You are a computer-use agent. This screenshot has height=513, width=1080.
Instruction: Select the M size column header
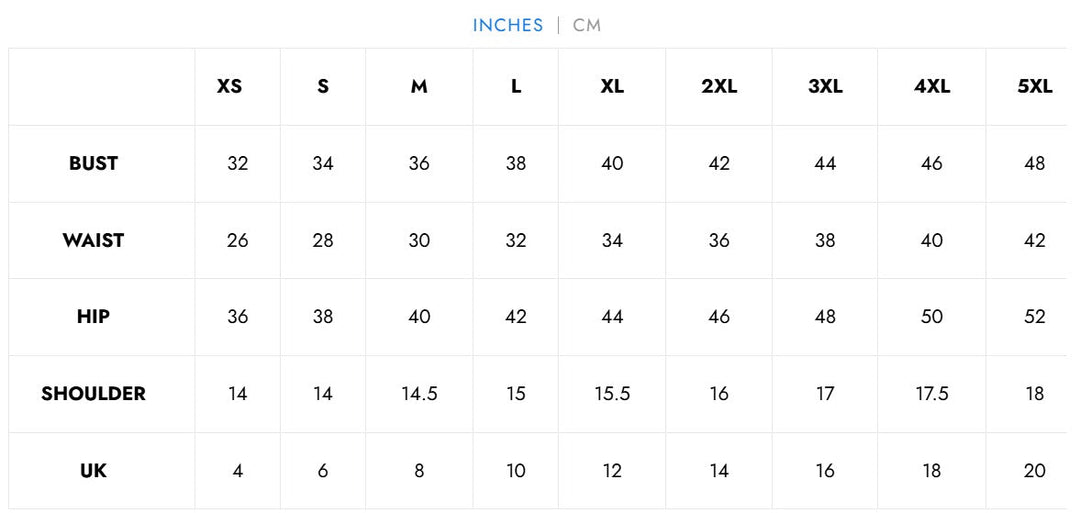[419, 87]
